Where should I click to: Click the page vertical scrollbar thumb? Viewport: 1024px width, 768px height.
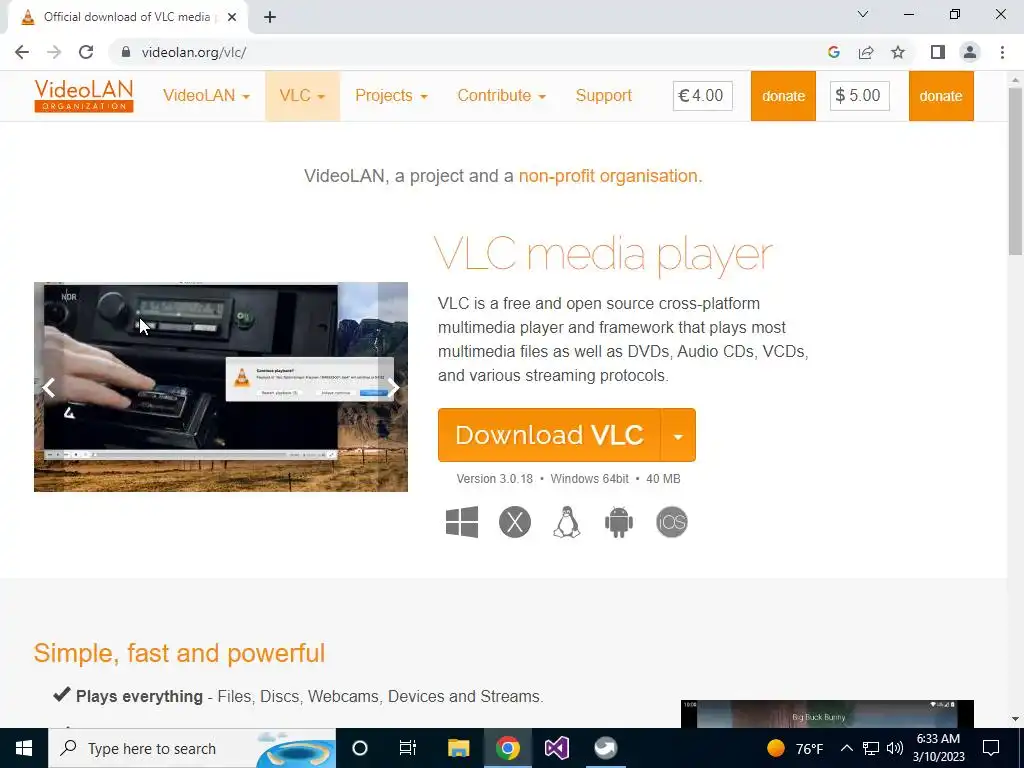(x=1016, y=170)
